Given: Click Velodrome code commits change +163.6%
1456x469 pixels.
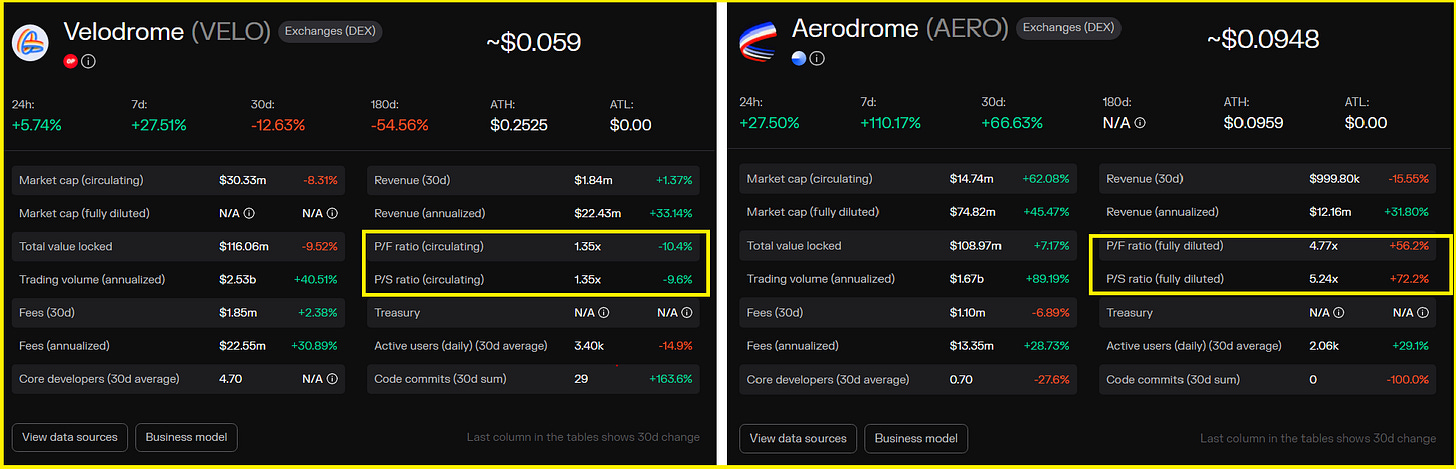Looking at the screenshot, I should (x=672, y=379).
